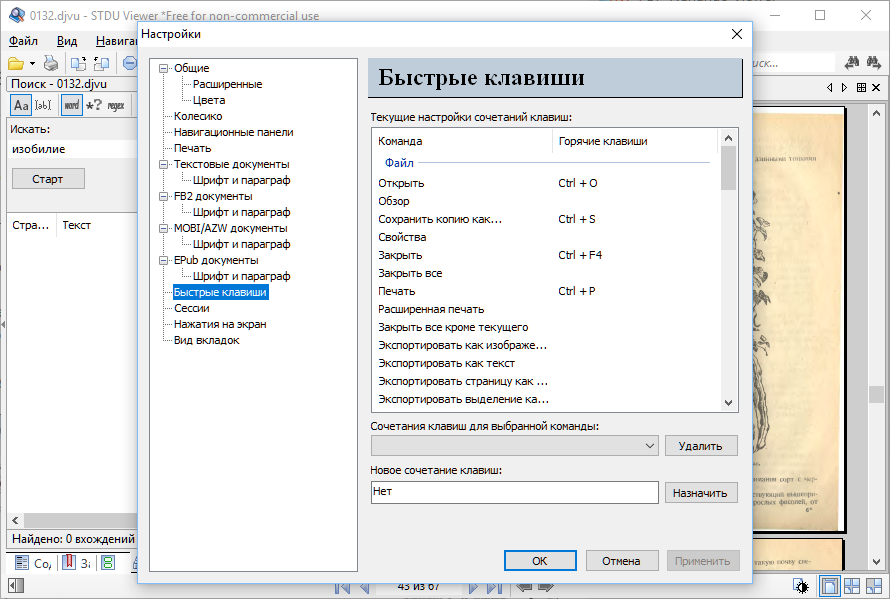Toggle the 'regex' search option
The width and height of the screenshot is (890, 599).
[x=116, y=105]
